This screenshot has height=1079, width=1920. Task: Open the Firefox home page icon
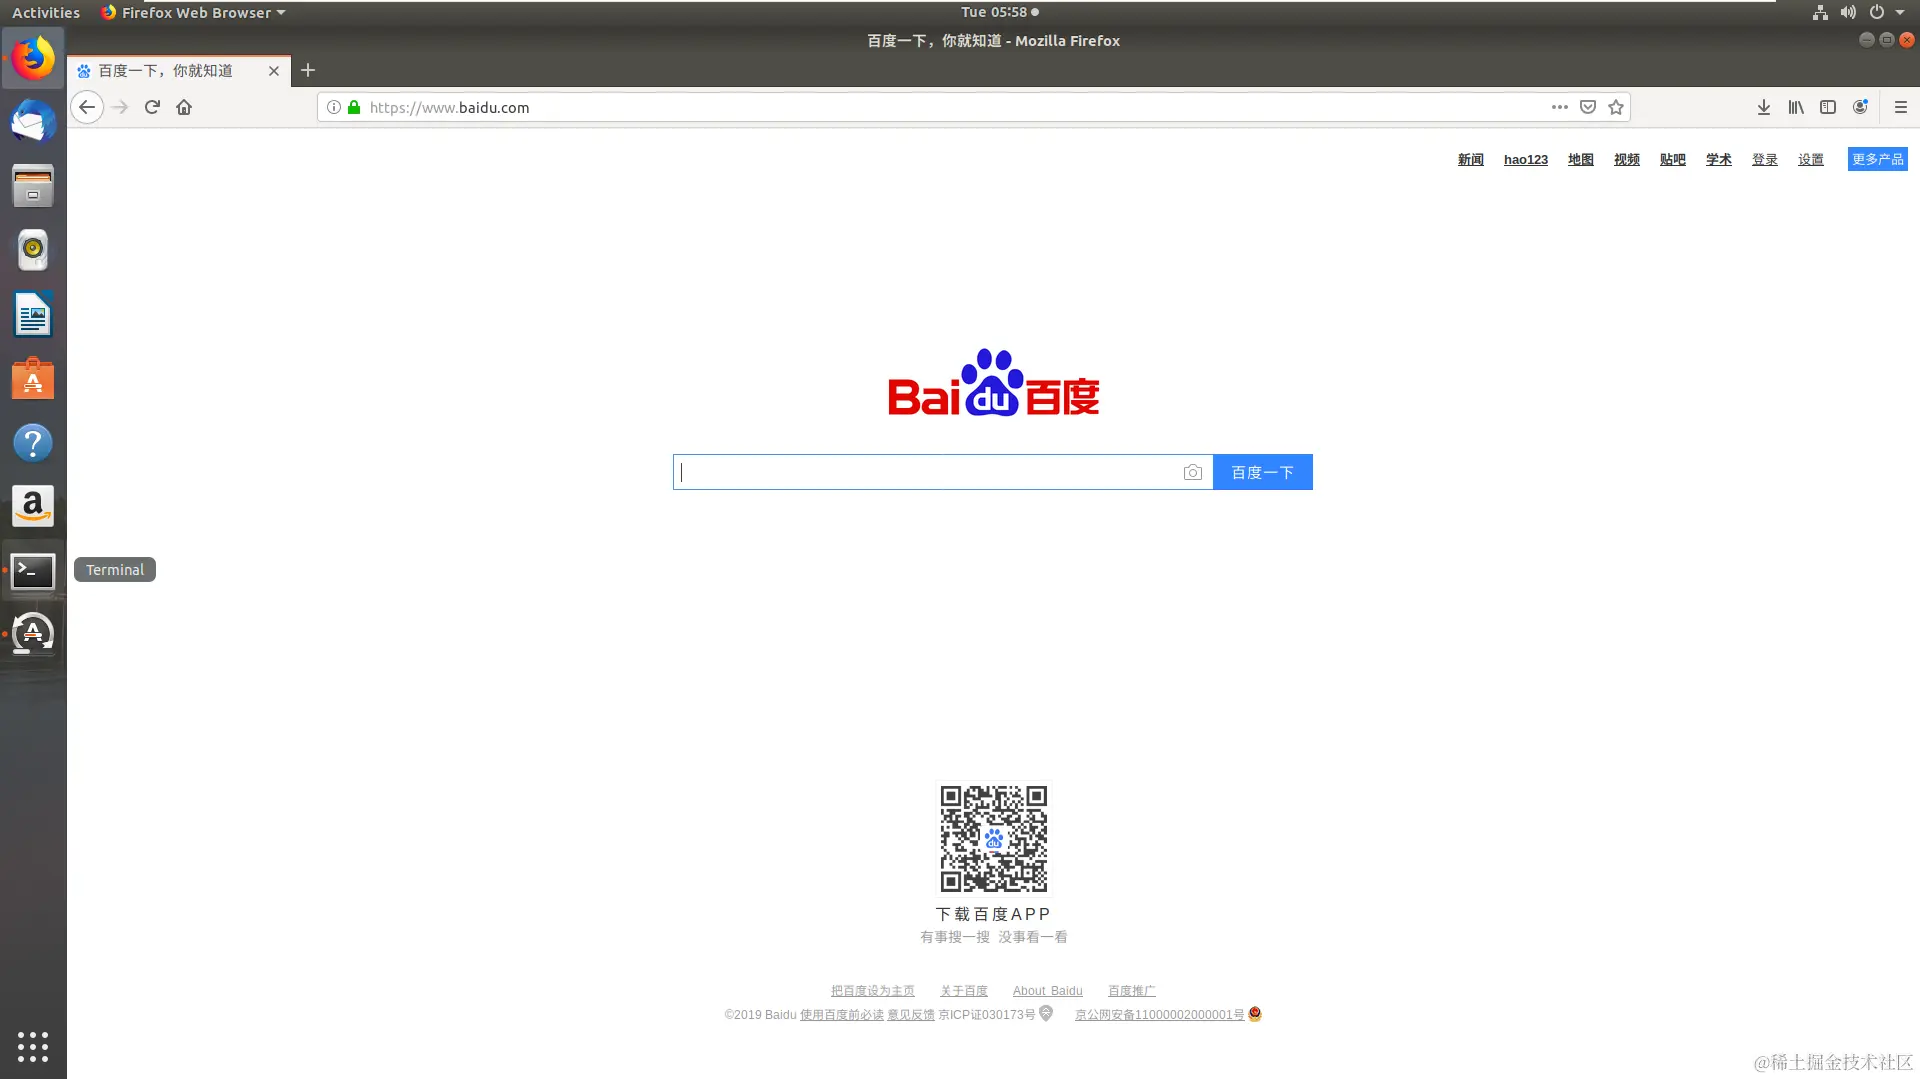(184, 107)
